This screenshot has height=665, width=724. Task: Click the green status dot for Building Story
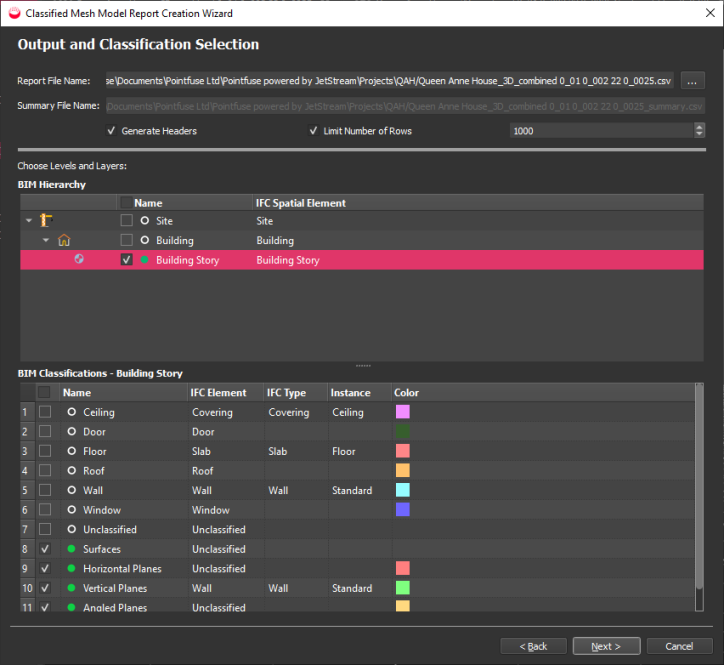pos(145,260)
